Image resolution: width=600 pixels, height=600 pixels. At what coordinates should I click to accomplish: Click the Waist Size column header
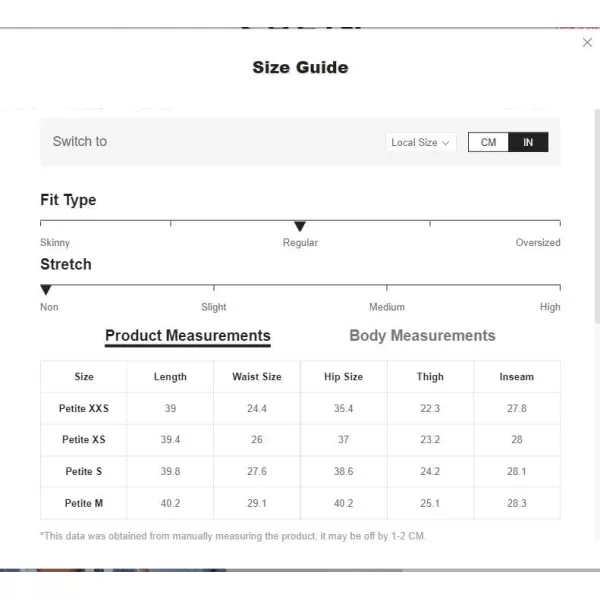(257, 377)
